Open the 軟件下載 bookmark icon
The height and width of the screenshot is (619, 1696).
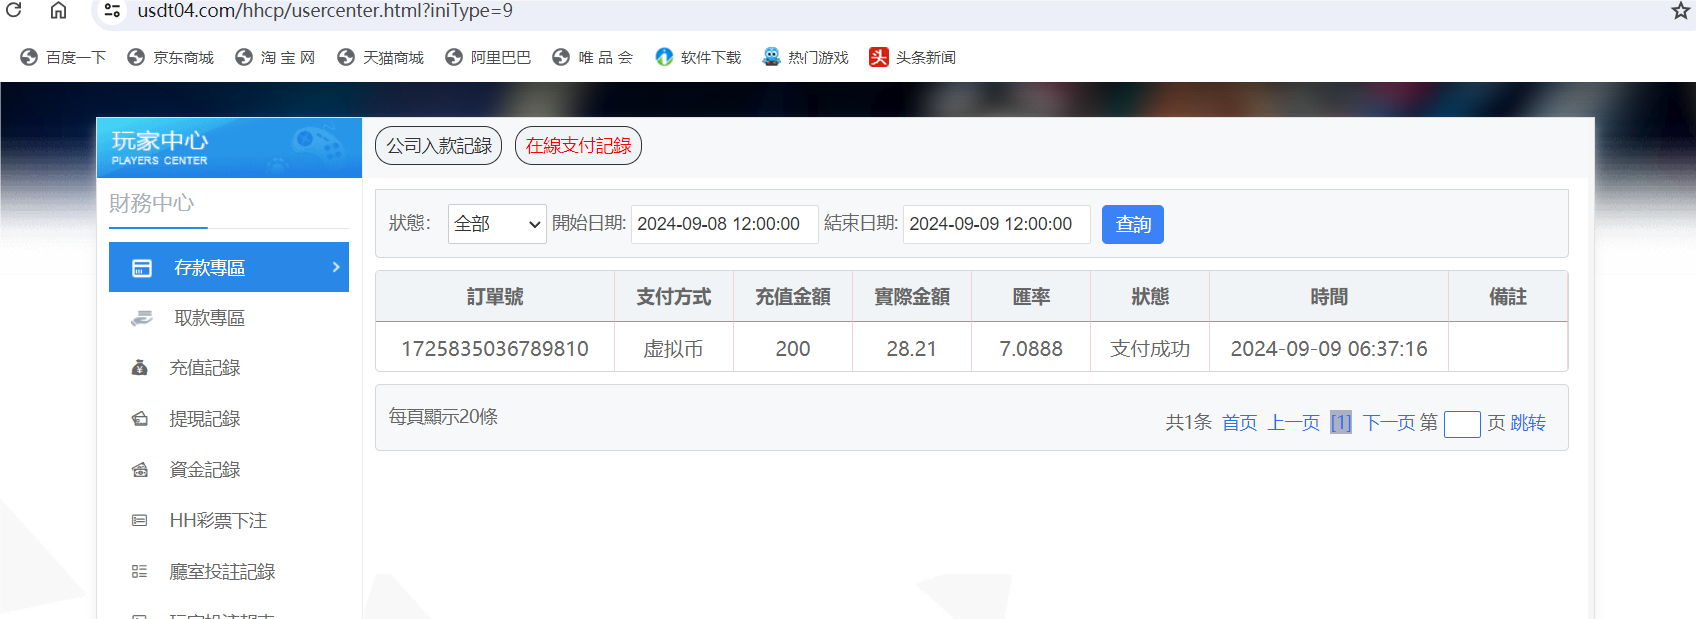[664, 57]
